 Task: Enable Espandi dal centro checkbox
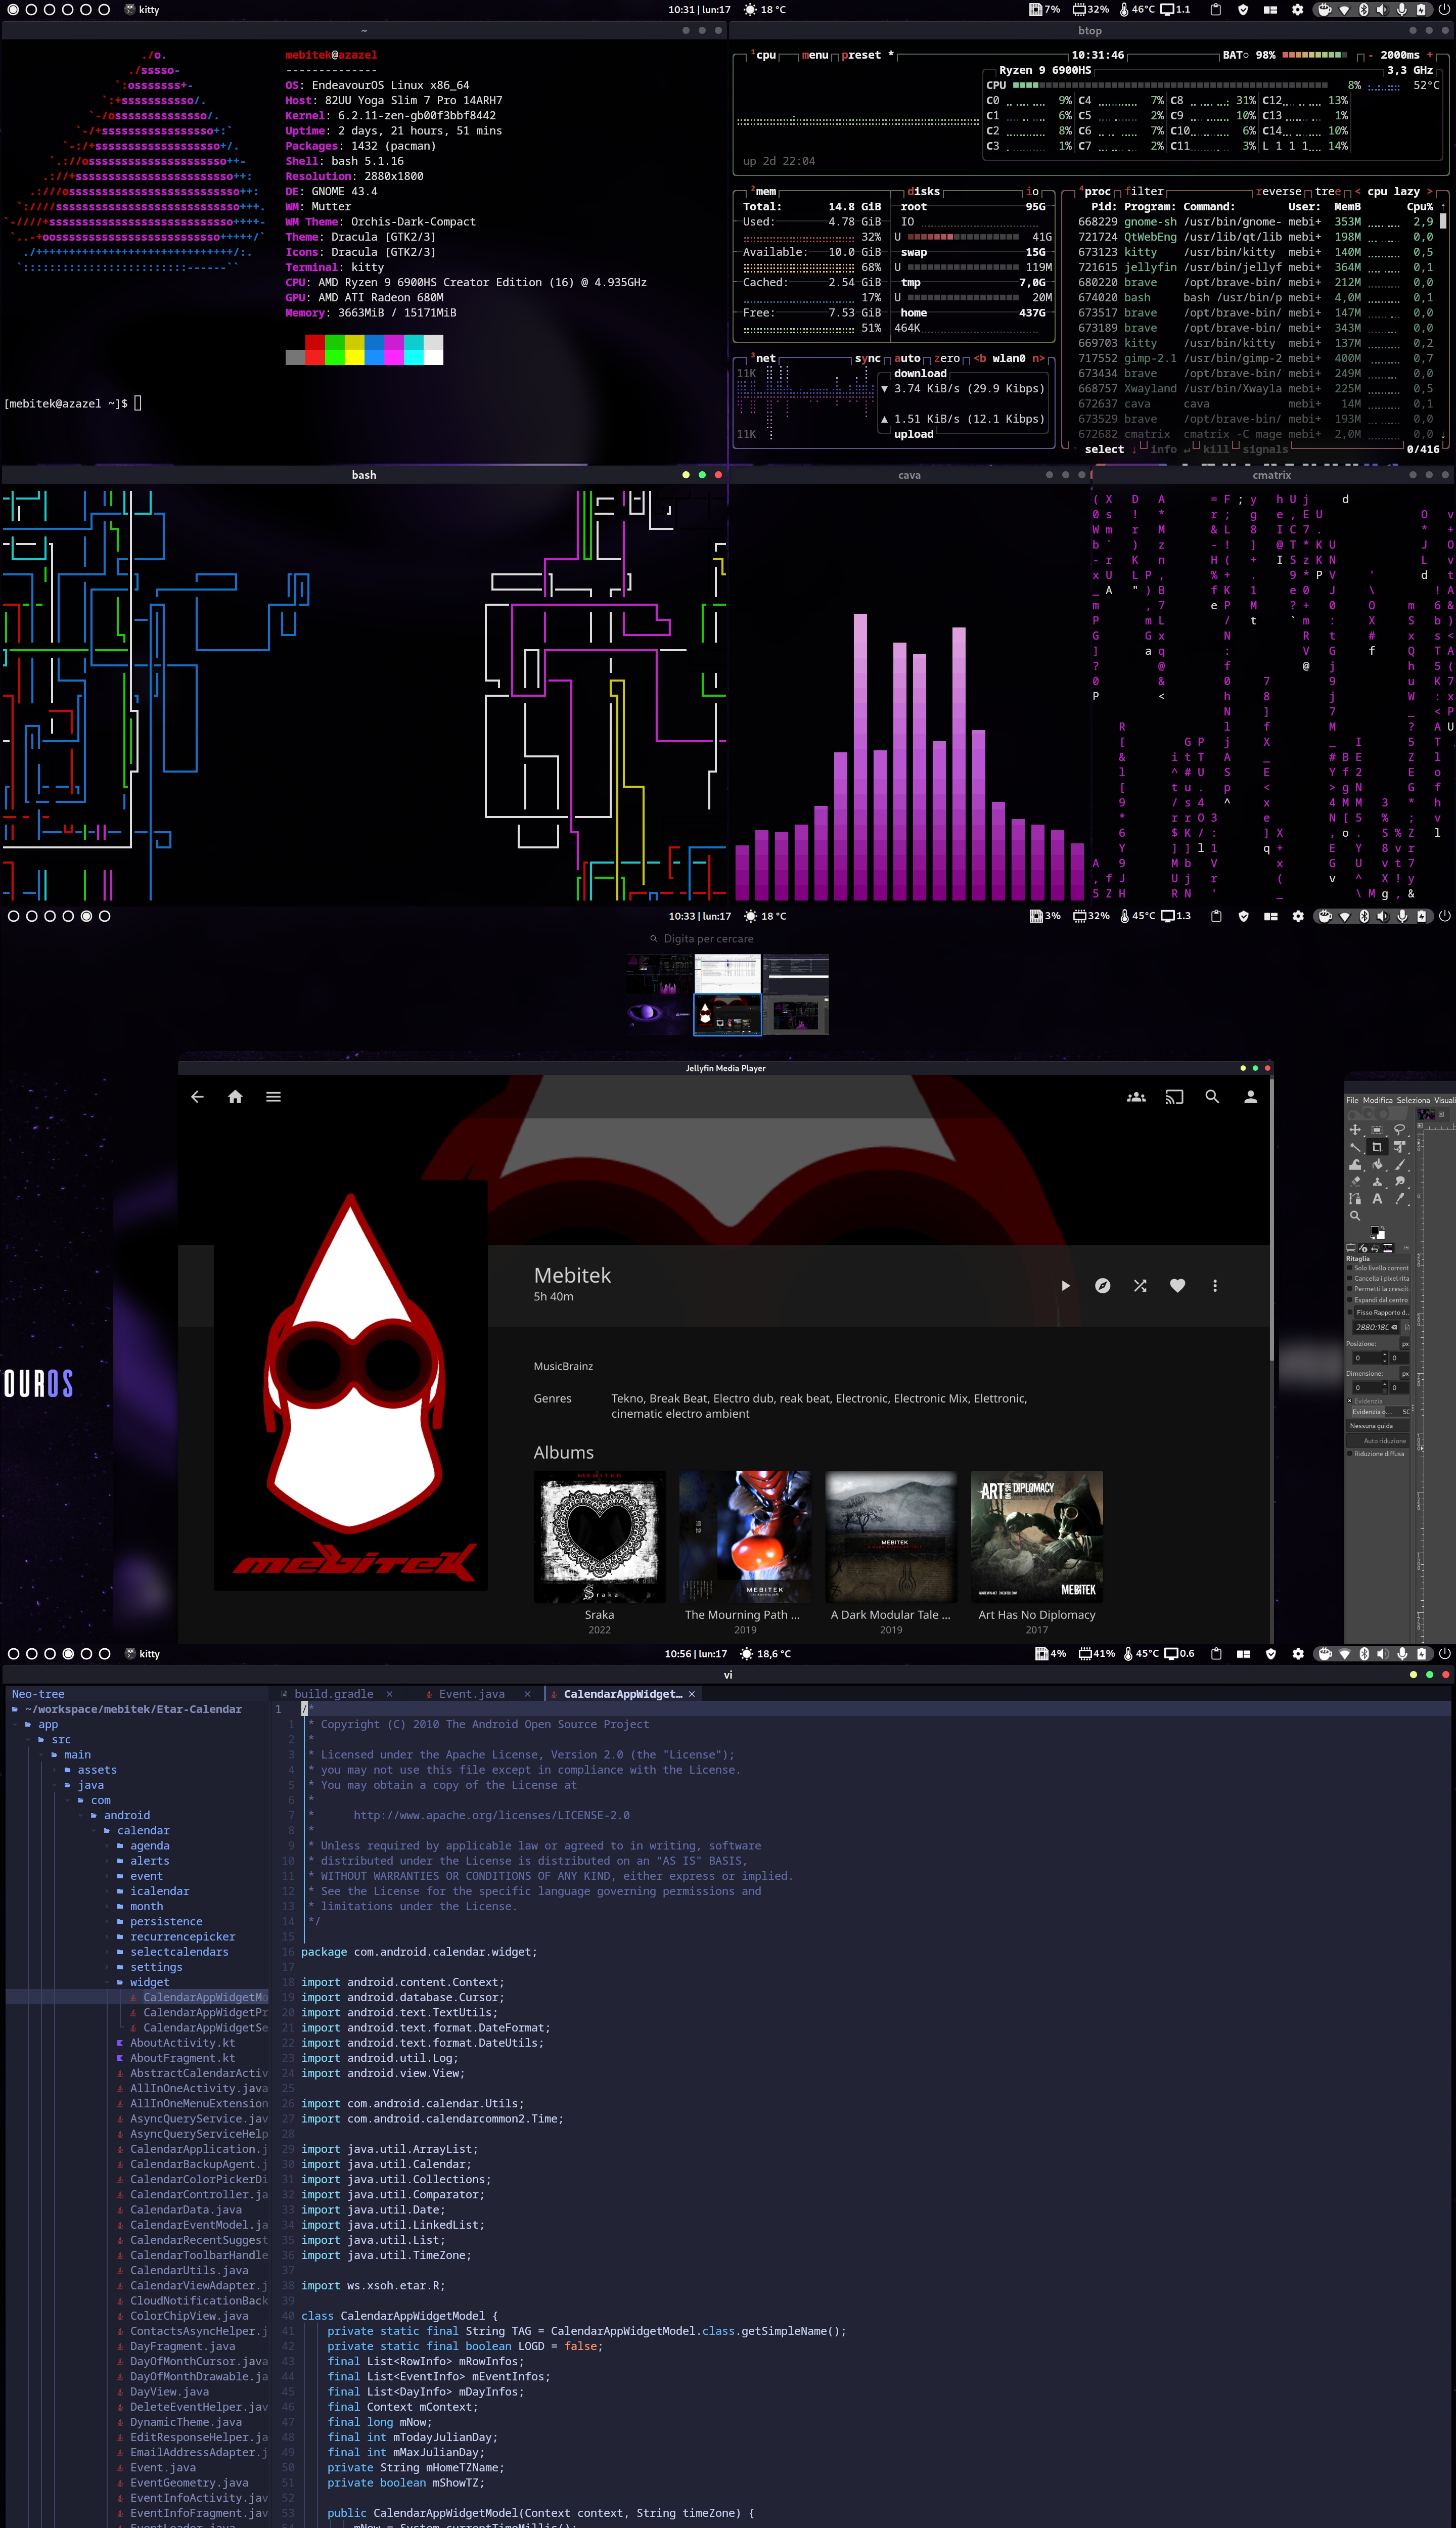[1350, 1300]
